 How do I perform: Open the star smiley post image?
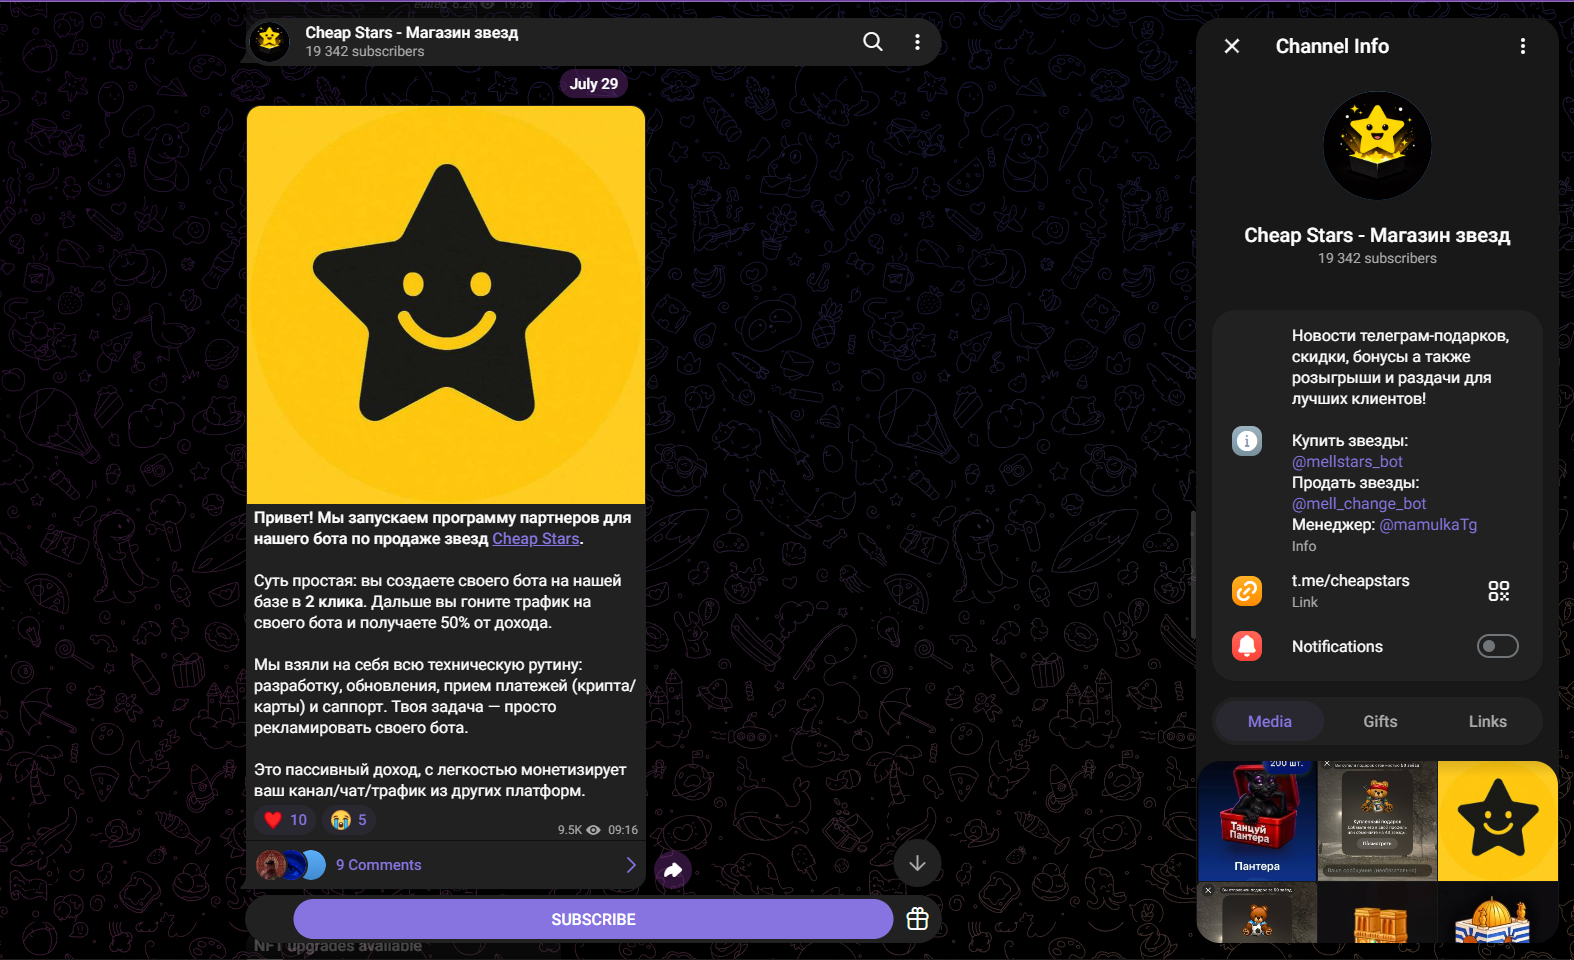point(446,305)
